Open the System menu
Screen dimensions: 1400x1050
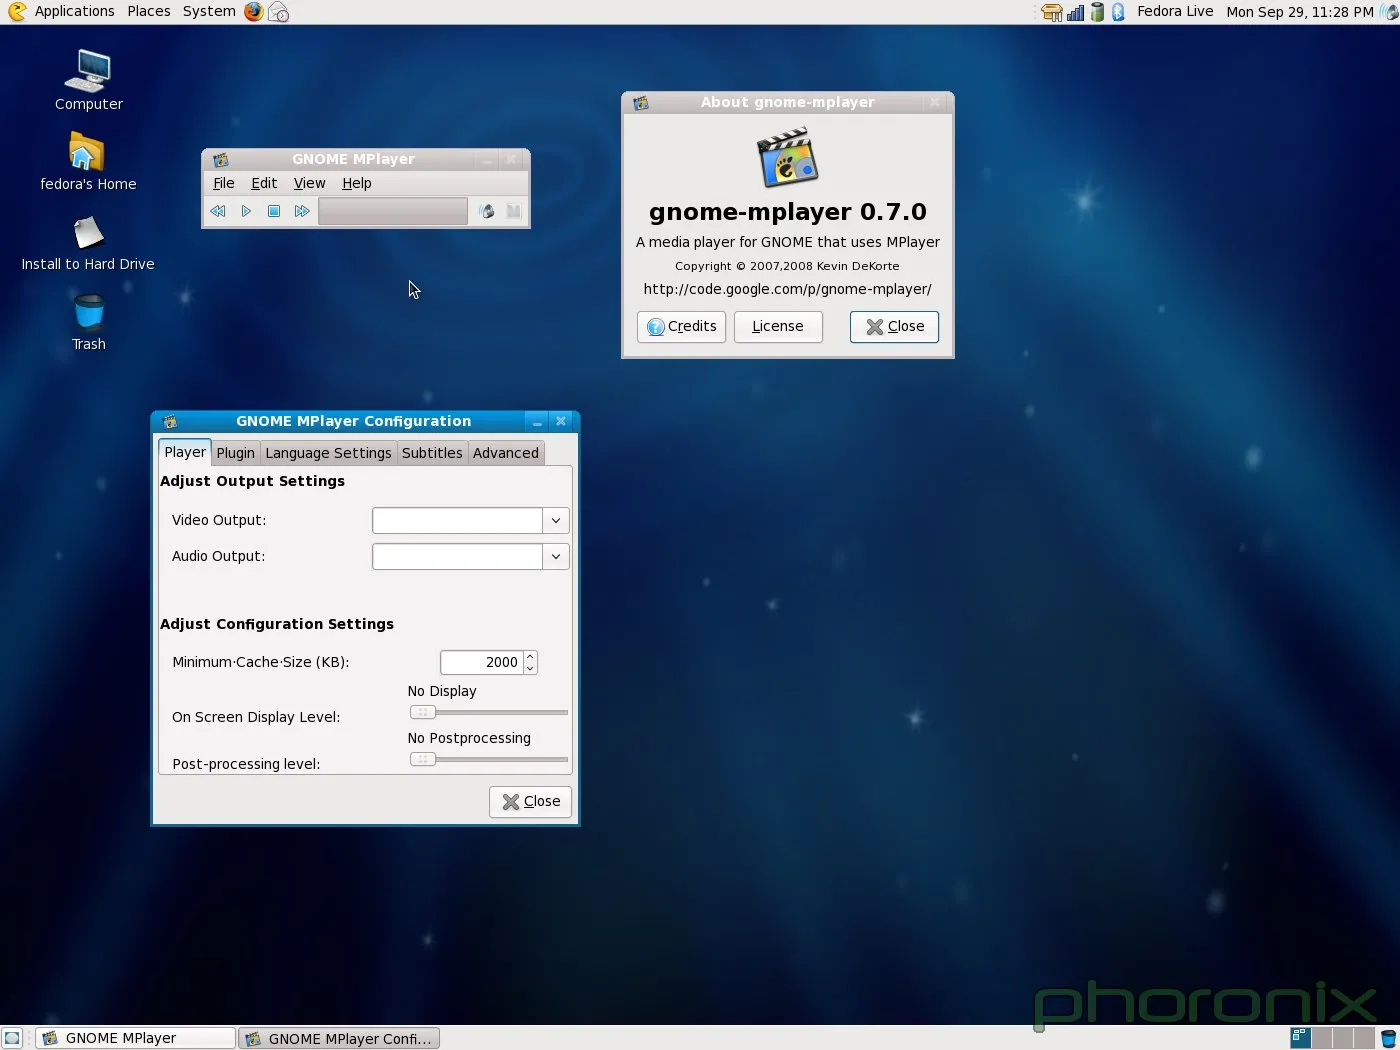click(x=209, y=11)
